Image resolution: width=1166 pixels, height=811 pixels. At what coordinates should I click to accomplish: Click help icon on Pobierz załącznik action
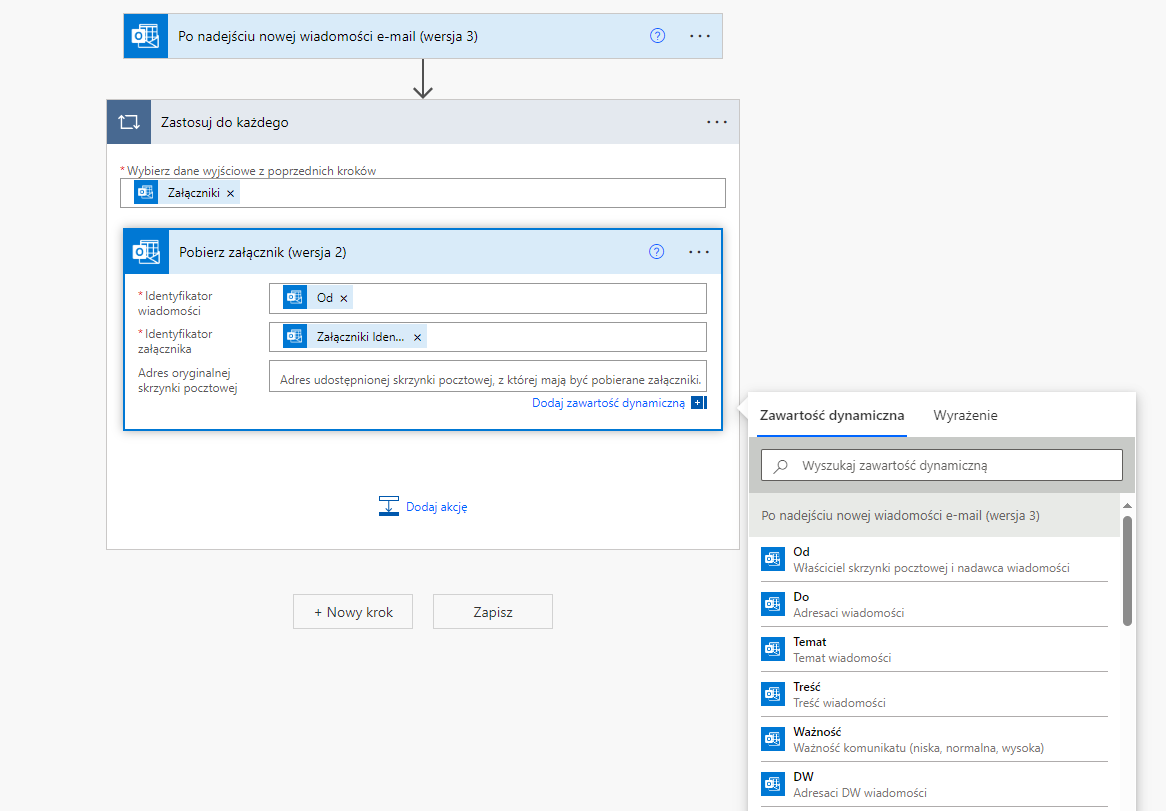(x=656, y=252)
